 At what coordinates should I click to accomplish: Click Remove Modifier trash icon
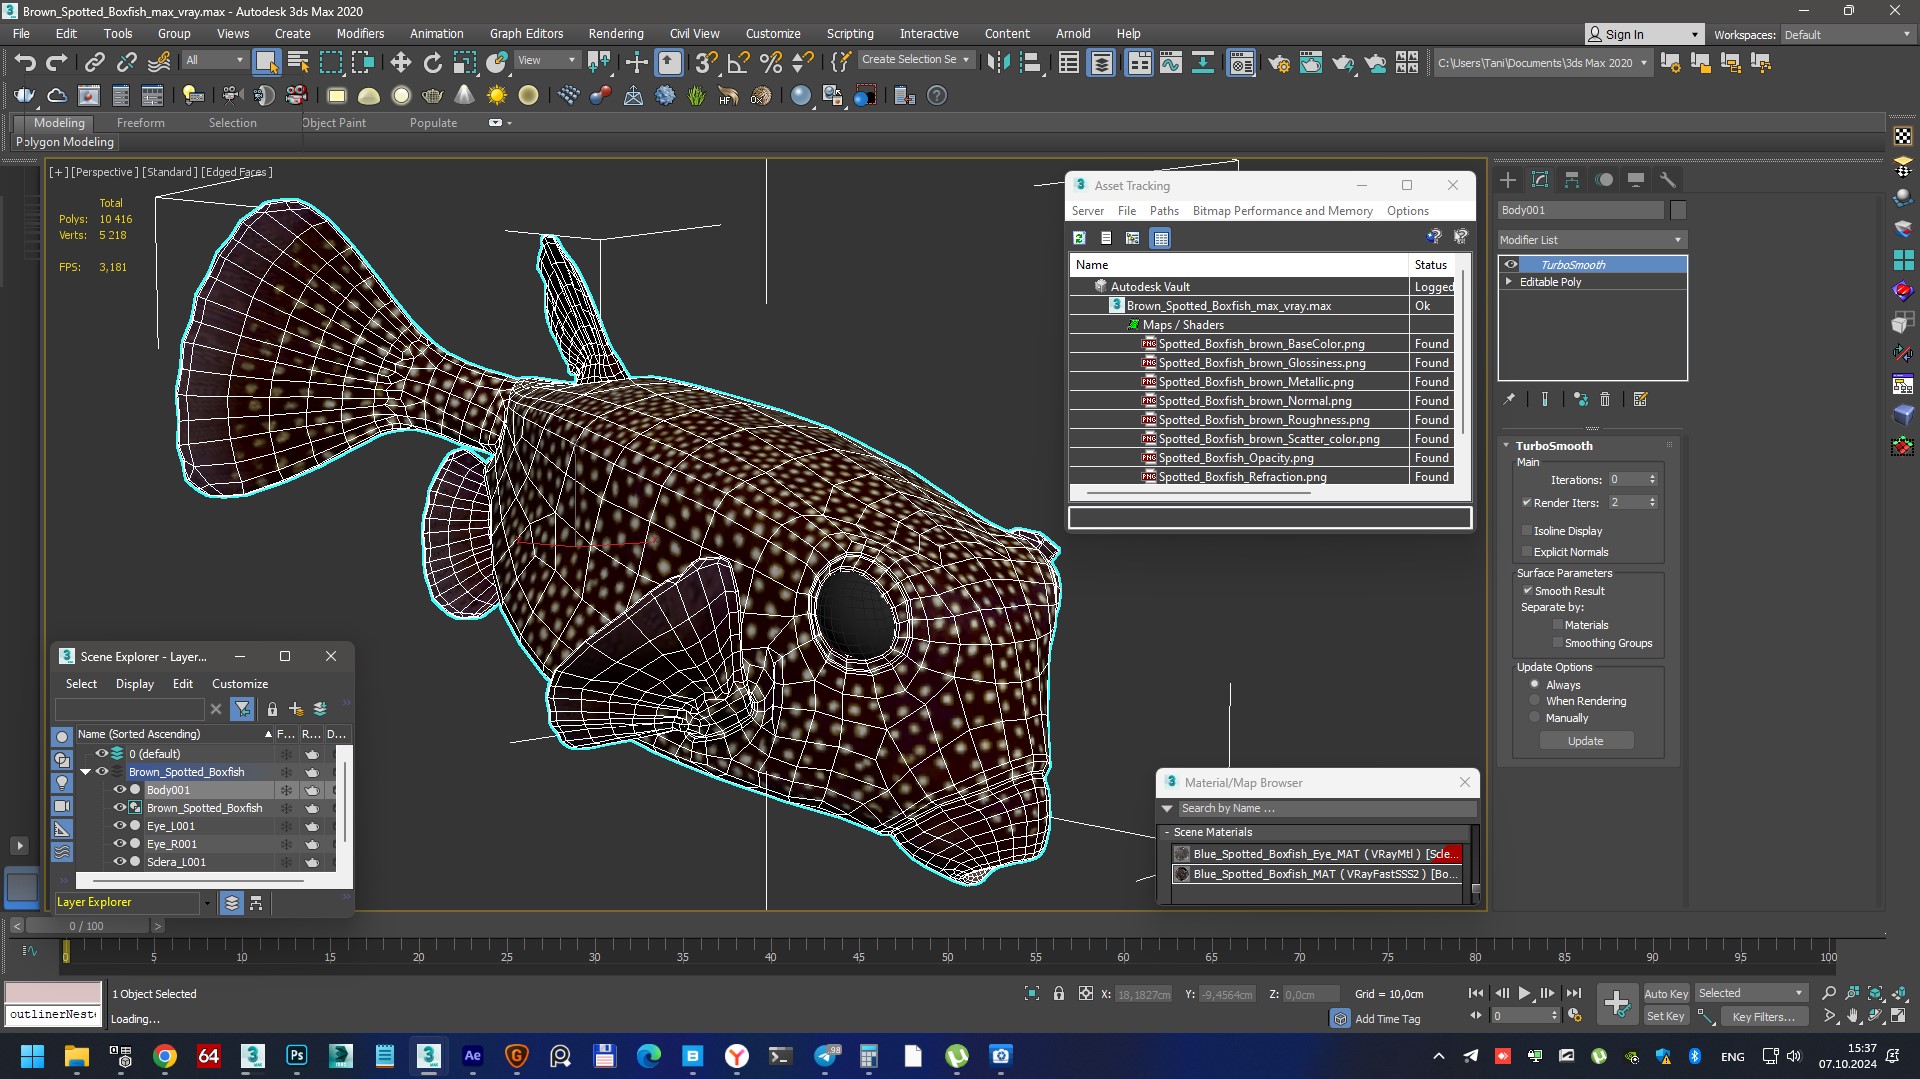(1605, 399)
